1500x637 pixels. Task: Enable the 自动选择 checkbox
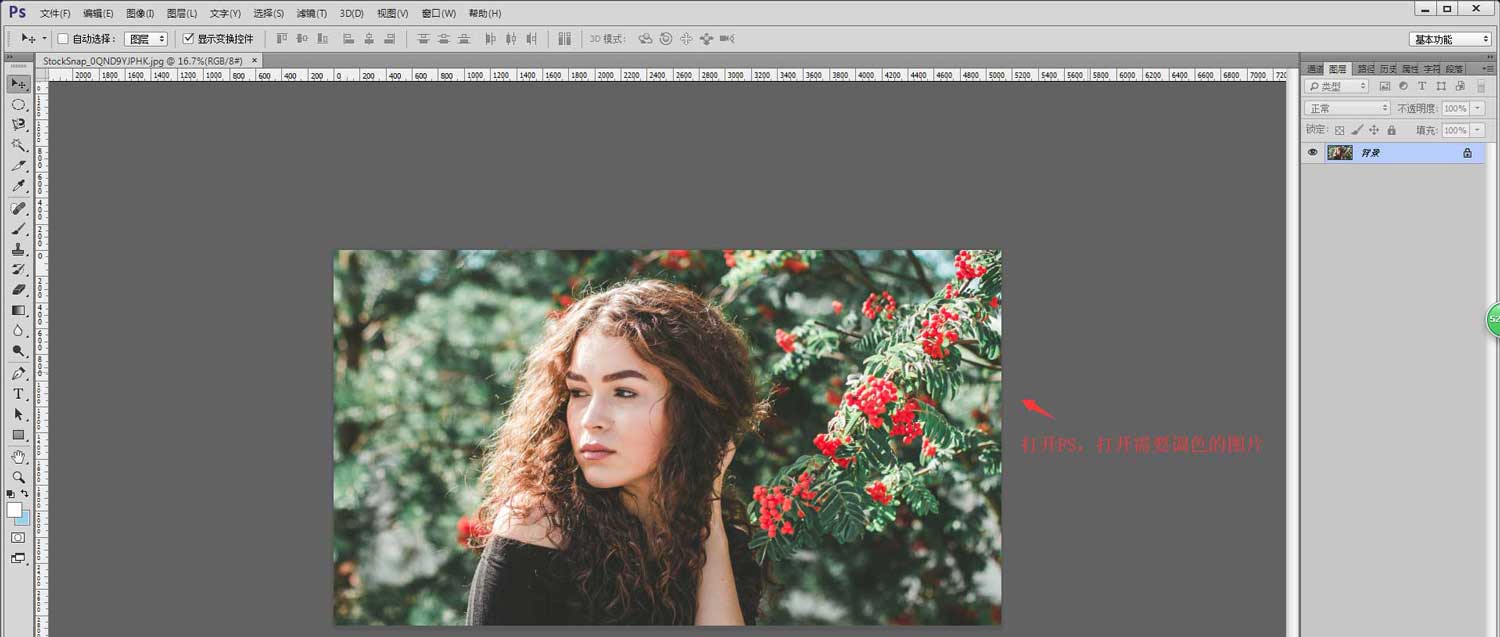(63, 39)
